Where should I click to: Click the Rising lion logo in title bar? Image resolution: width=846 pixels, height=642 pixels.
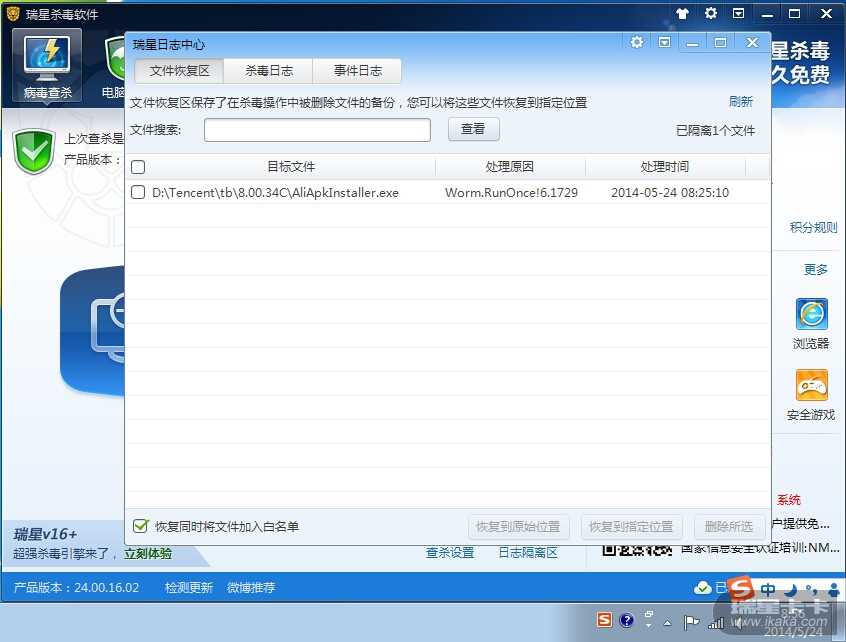click(x=13, y=13)
